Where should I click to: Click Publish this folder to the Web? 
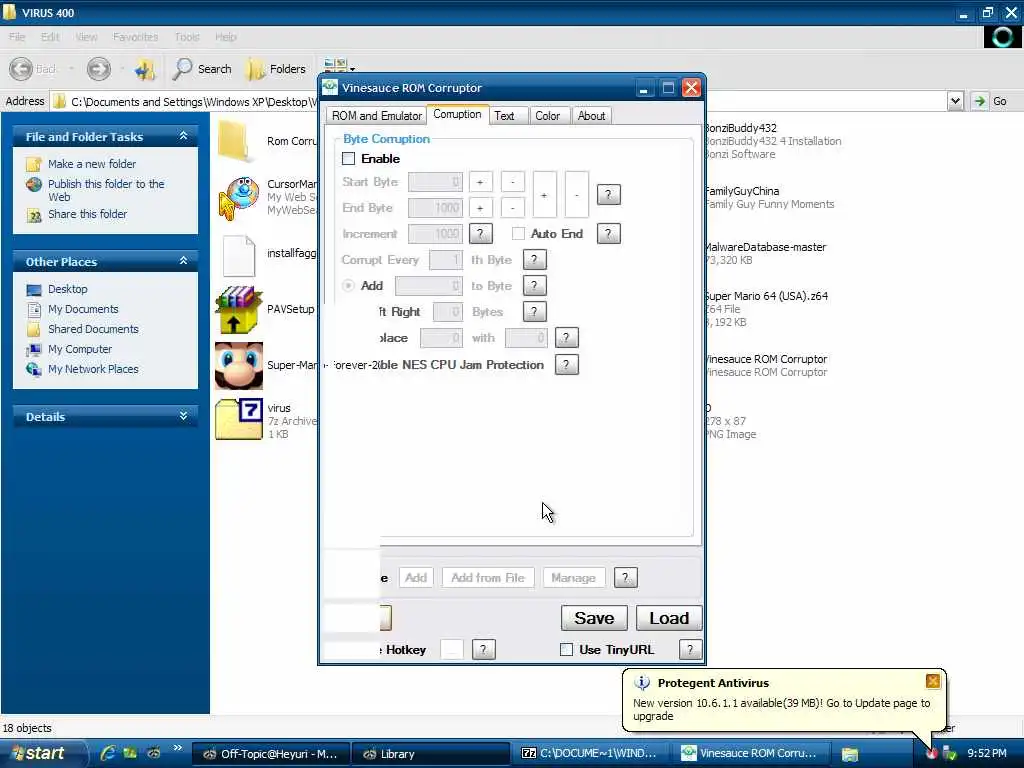point(106,190)
